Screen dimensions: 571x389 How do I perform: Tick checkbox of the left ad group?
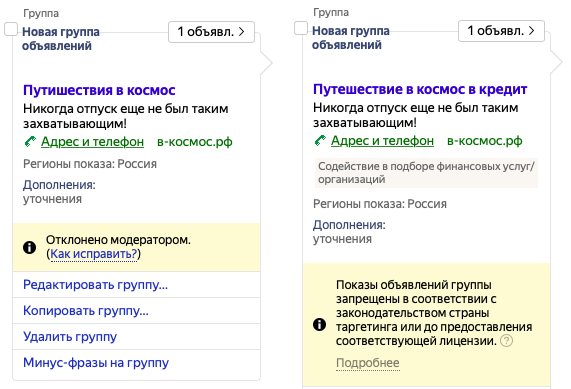point(11,29)
